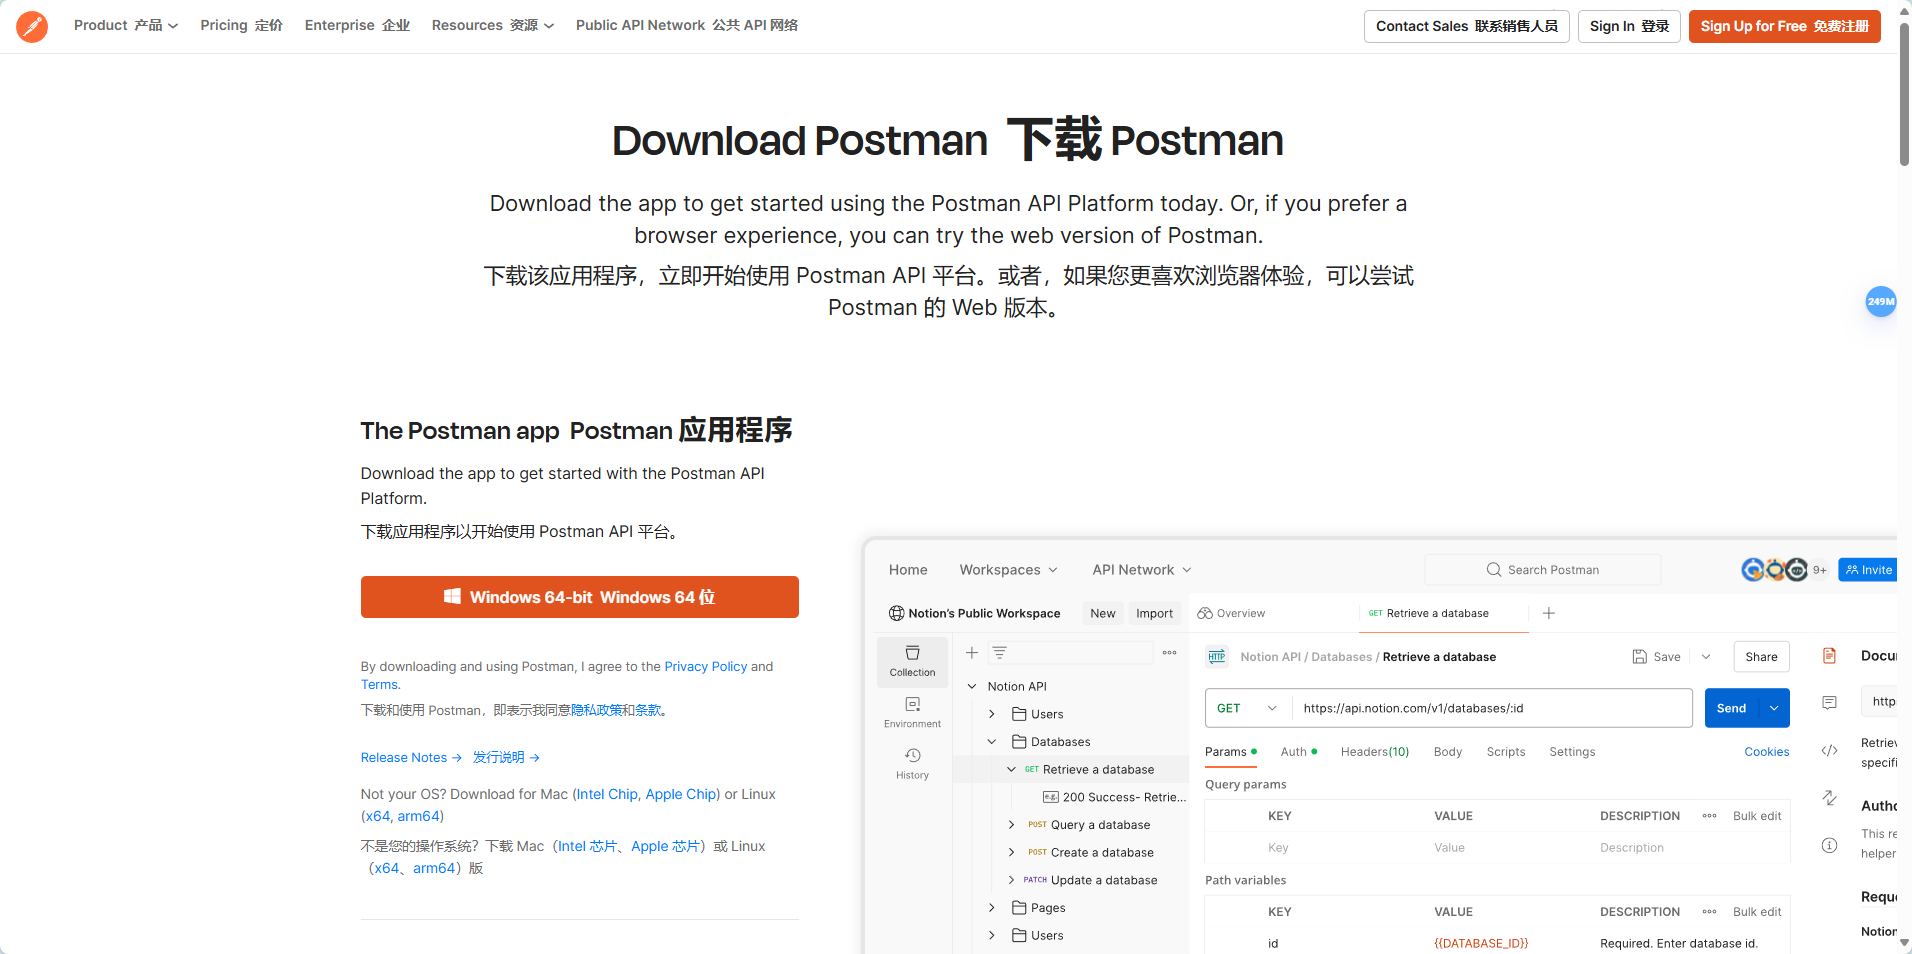This screenshot has height=954, width=1912.
Task: Click the Contact Sales button
Action: coord(1466,26)
